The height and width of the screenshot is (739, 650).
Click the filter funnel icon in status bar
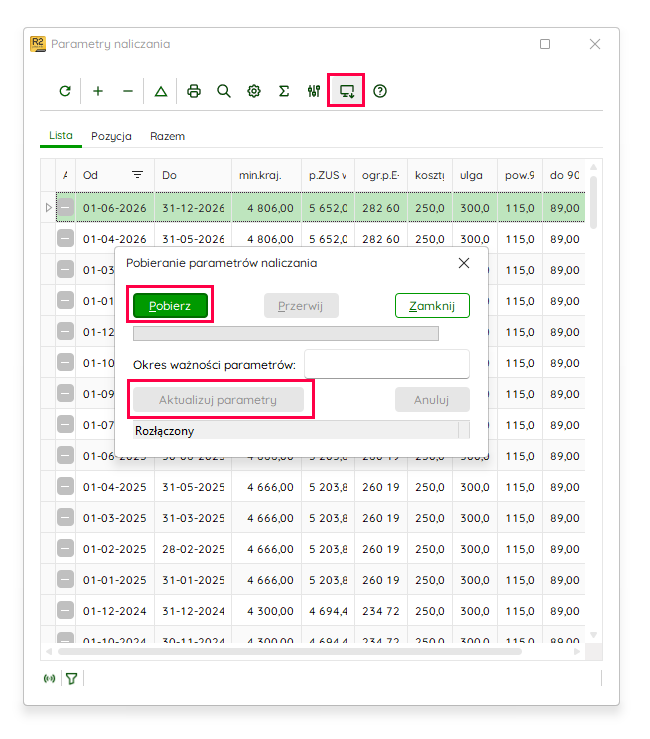point(72,679)
